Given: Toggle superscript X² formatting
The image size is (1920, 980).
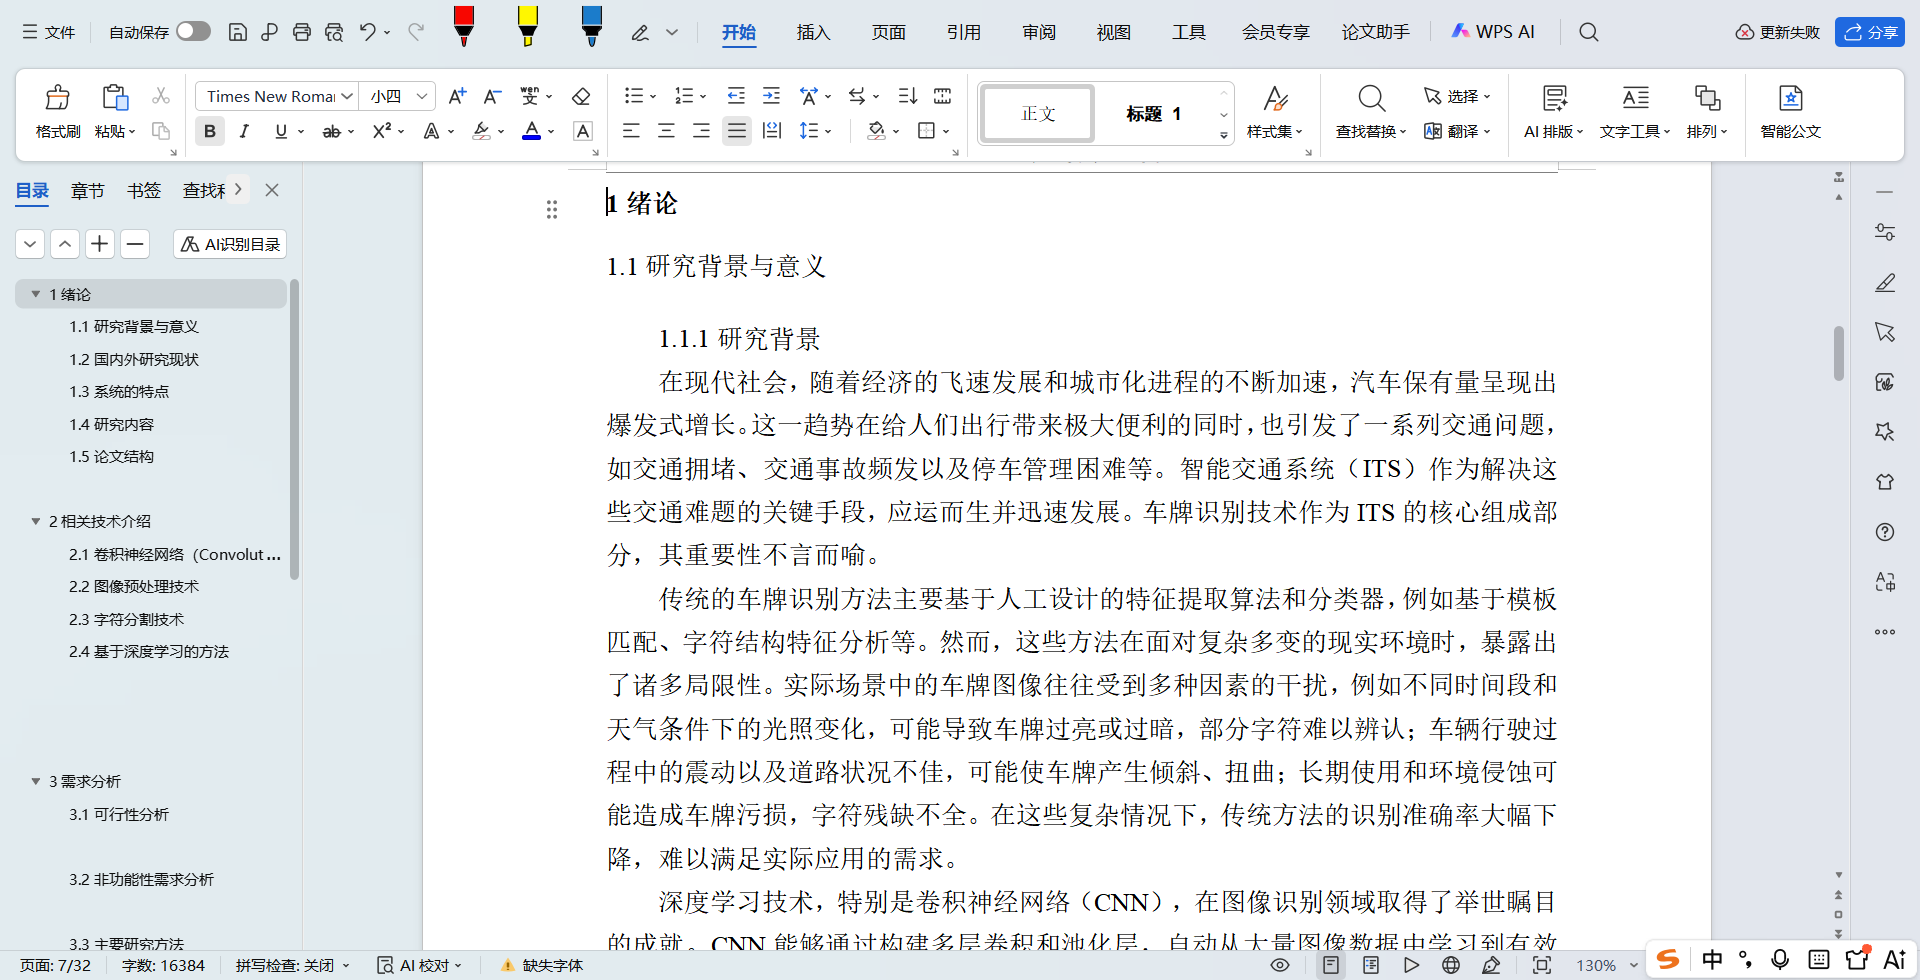Looking at the screenshot, I should [381, 131].
